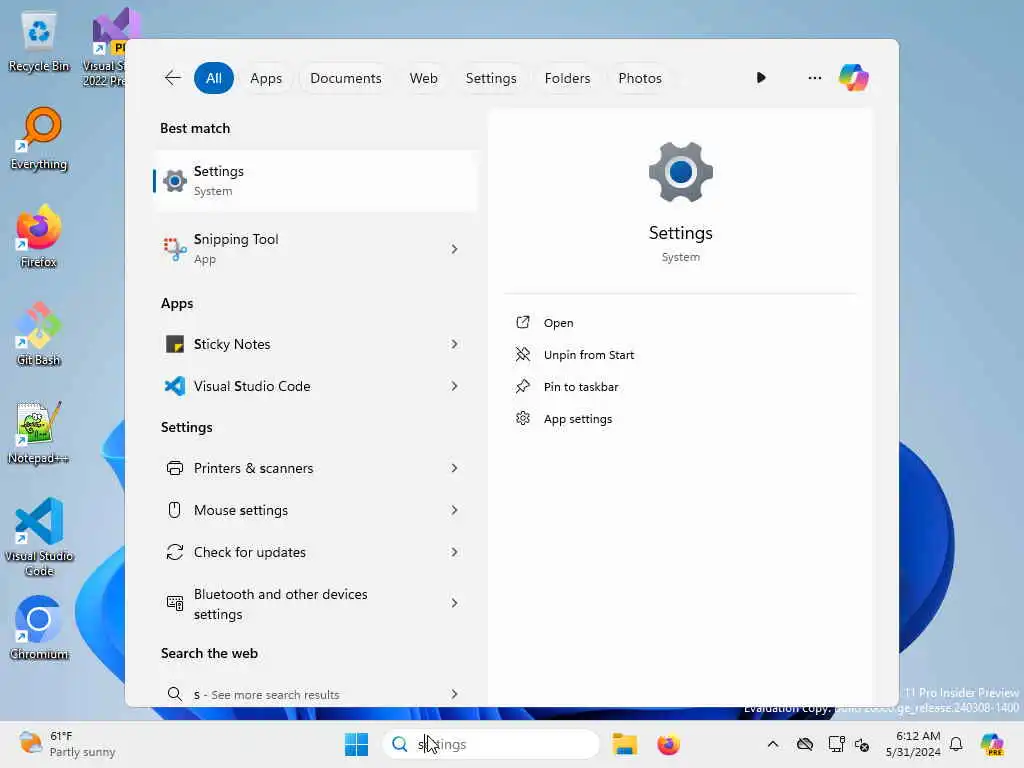Select Notepad++ desktop shortcut
Image resolution: width=1024 pixels, height=768 pixels.
39,432
